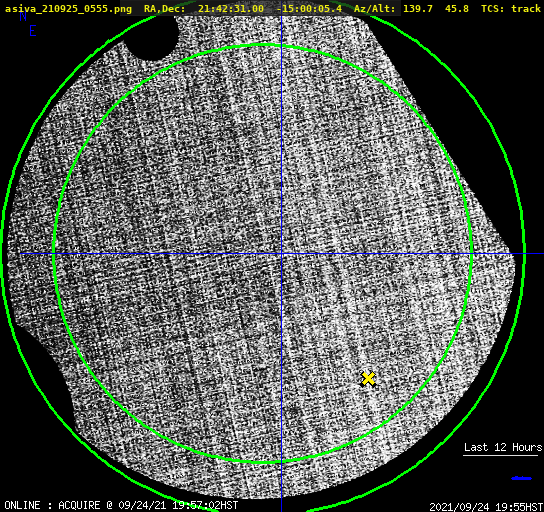
Task: Click the small blue dash under Last 12 Hours
Action: pyautogui.click(x=521, y=478)
